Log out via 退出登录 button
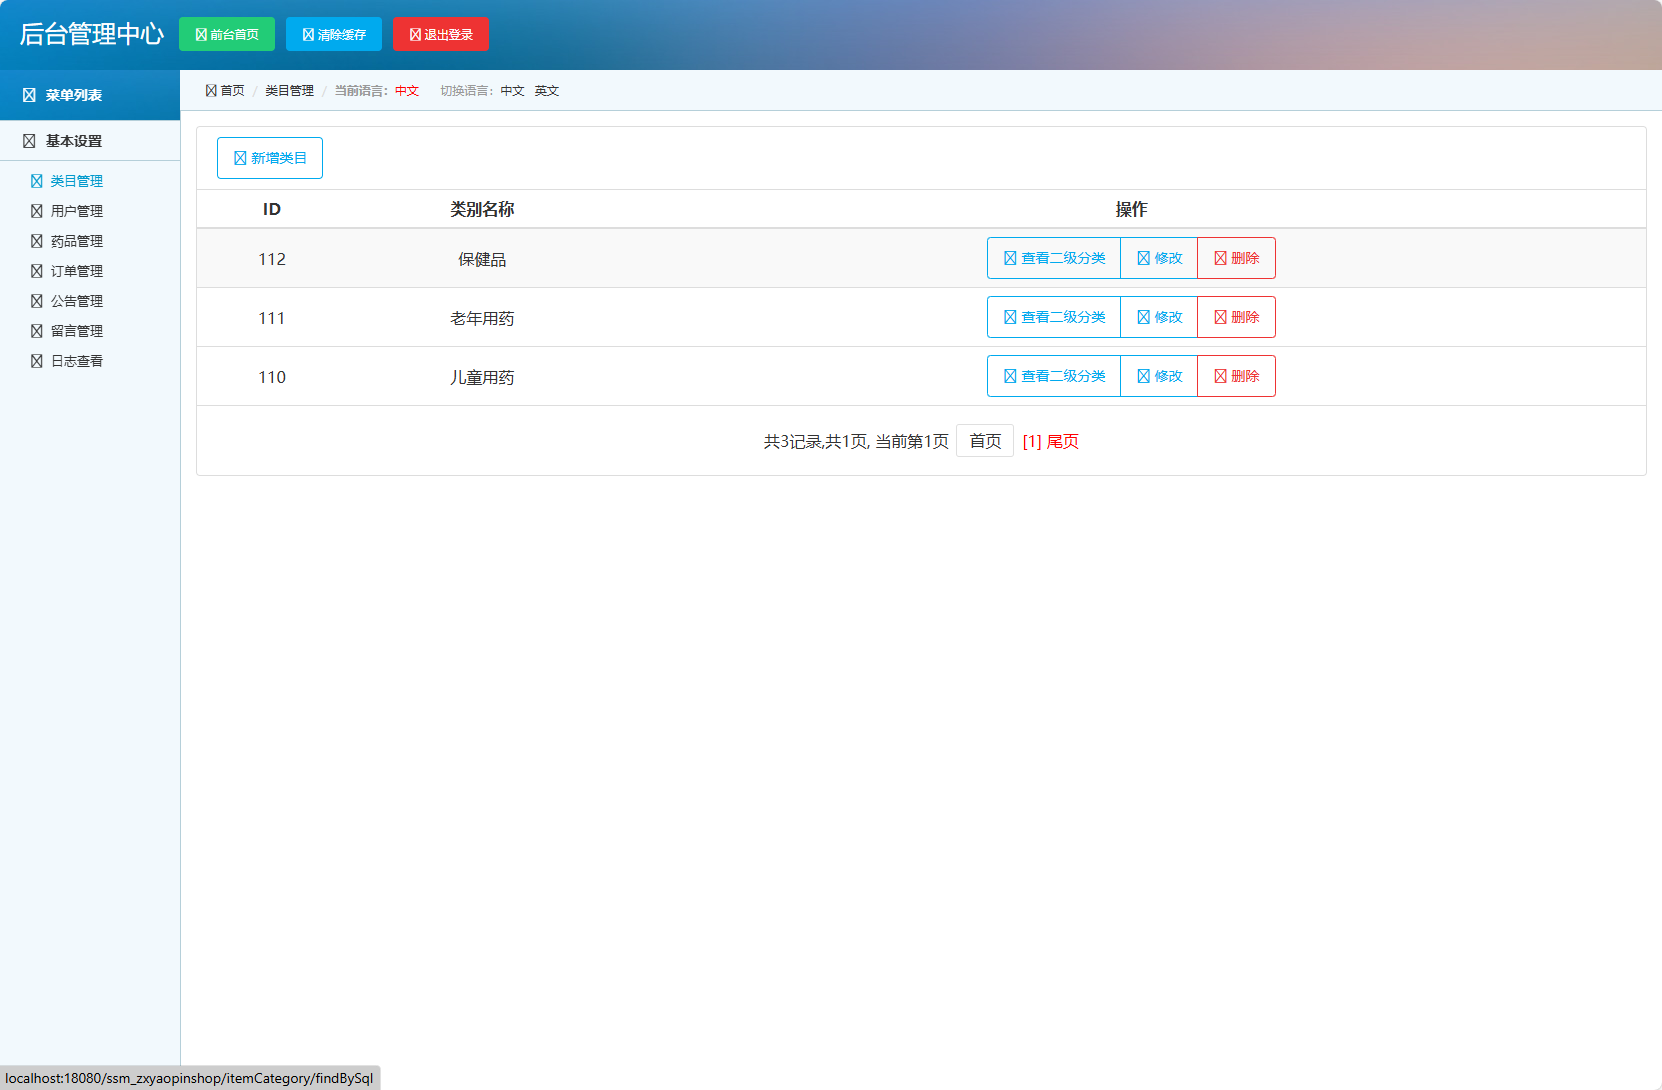Viewport: 1662px width, 1090px height. click(x=441, y=34)
